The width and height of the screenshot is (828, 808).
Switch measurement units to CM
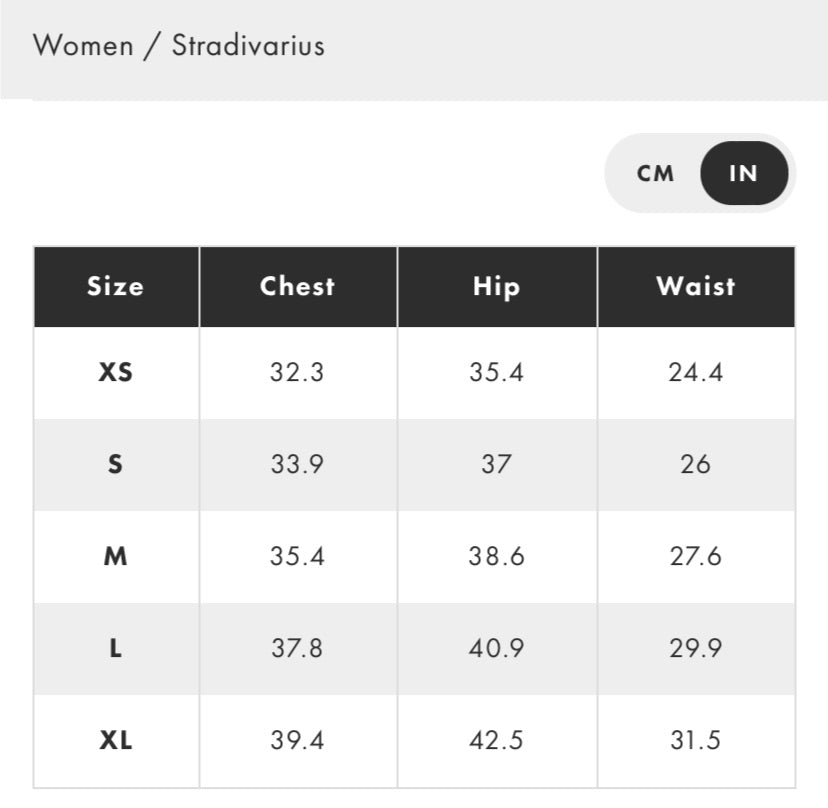point(655,173)
